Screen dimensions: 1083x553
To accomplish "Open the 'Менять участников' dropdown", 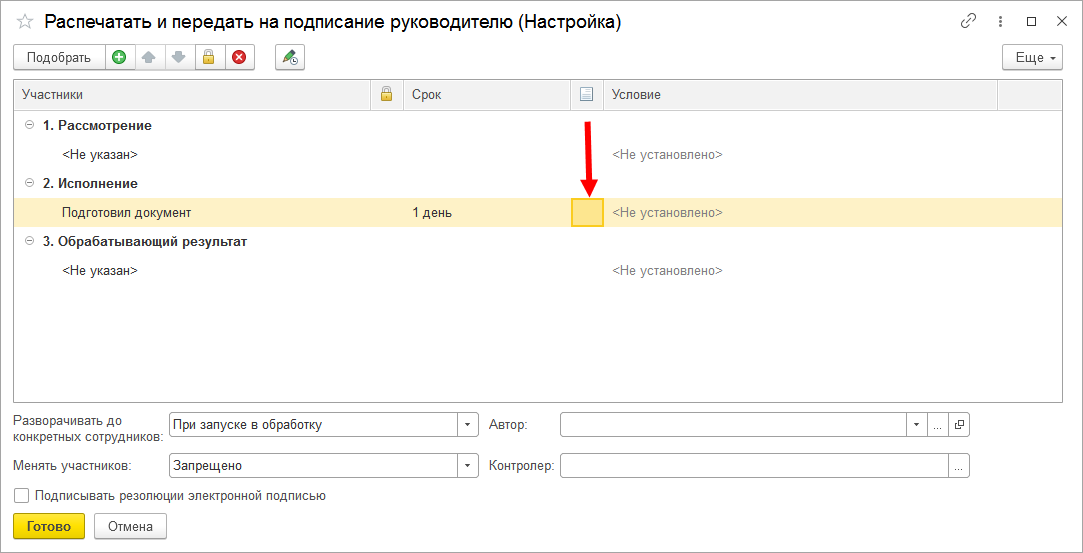I will tap(468, 466).
